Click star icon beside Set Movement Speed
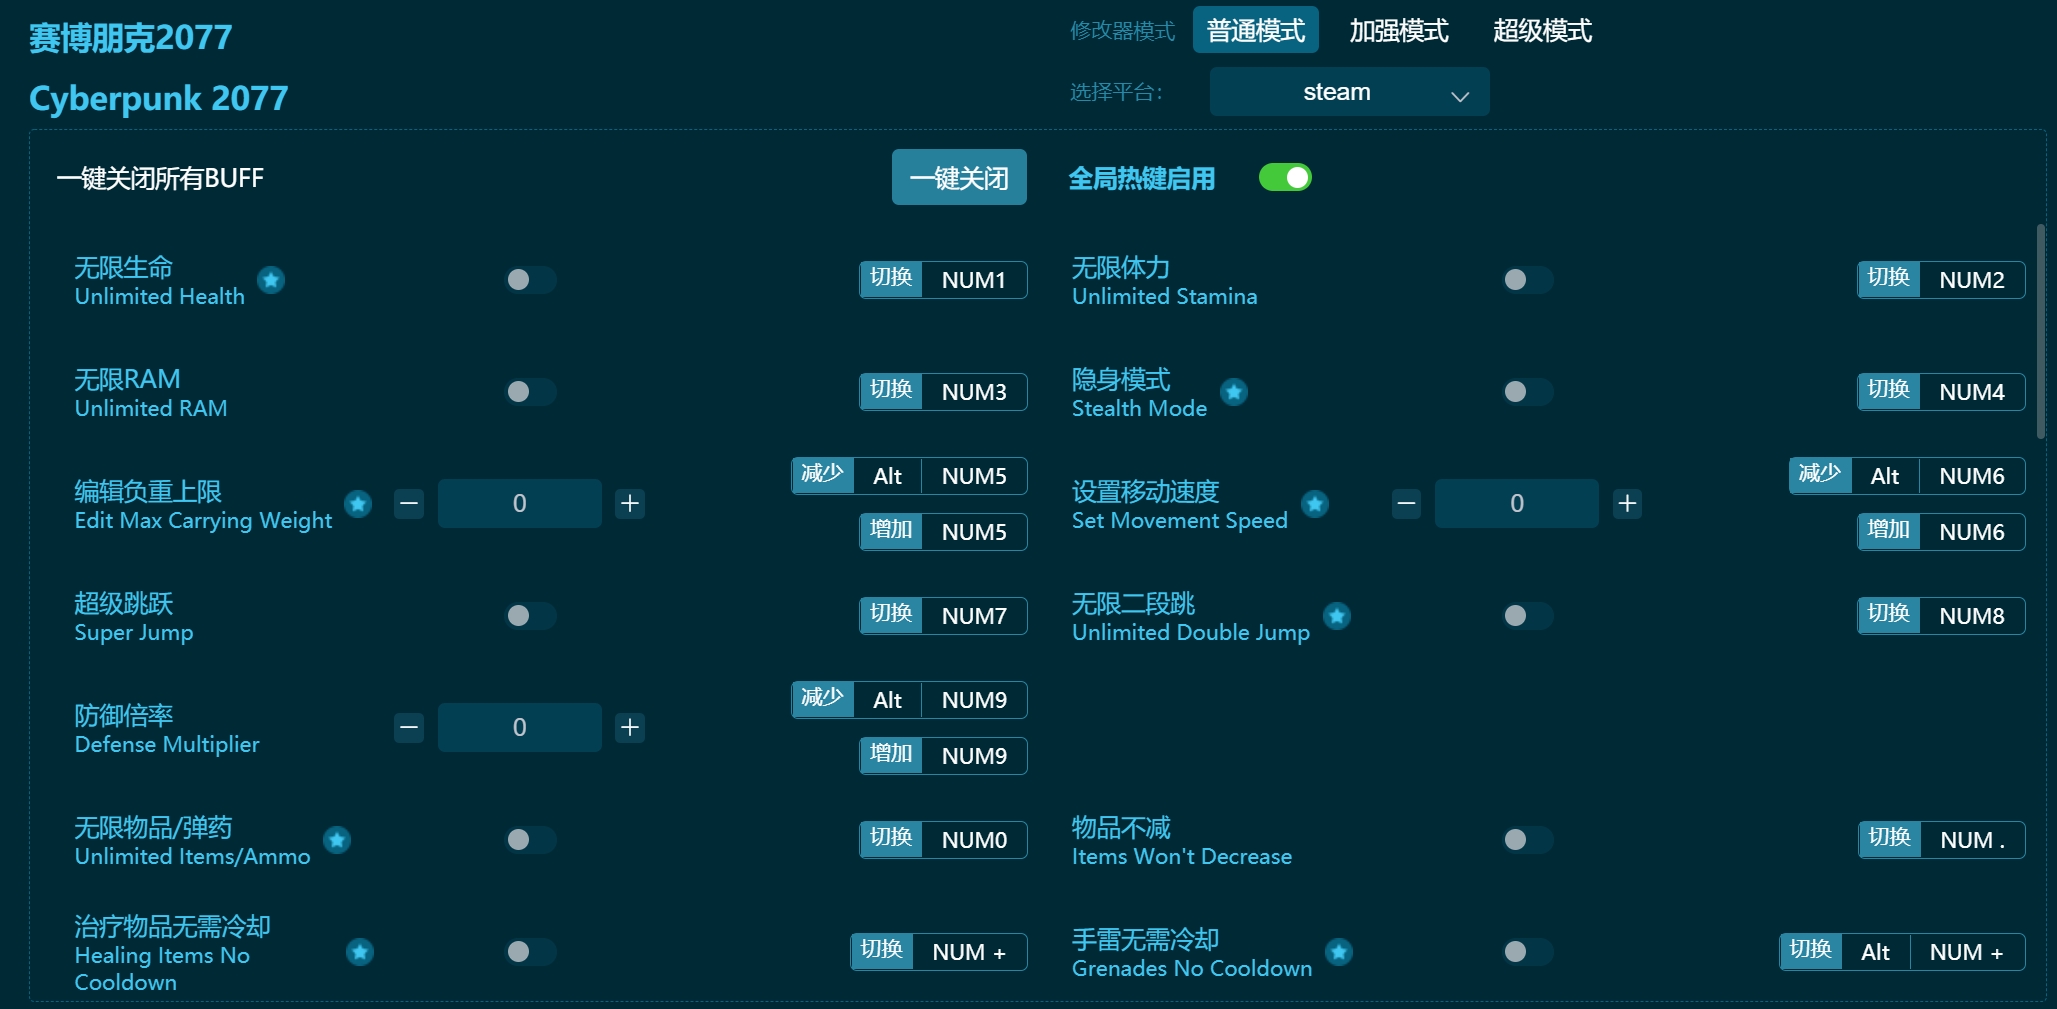Screen dimensions: 2057x1009 pyautogui.click(x=1315, y=504)
